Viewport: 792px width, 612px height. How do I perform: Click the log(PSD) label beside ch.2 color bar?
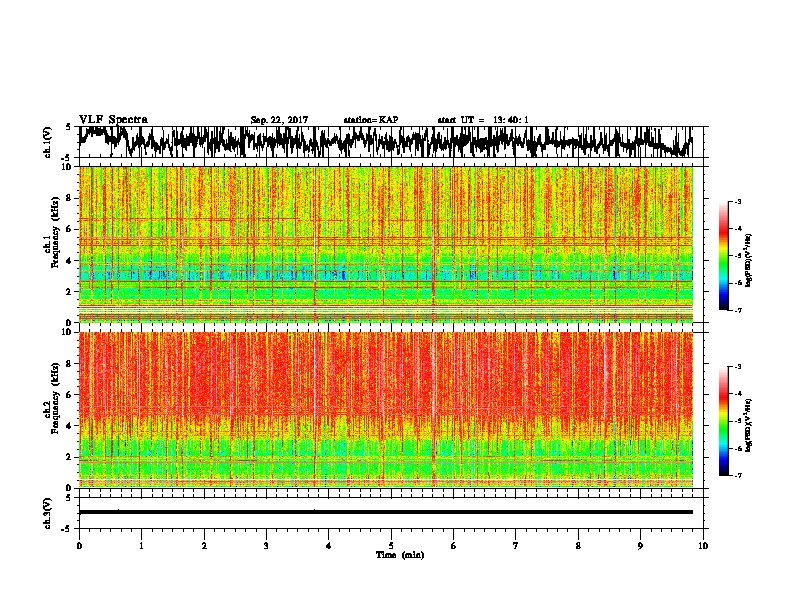(749, 425)
